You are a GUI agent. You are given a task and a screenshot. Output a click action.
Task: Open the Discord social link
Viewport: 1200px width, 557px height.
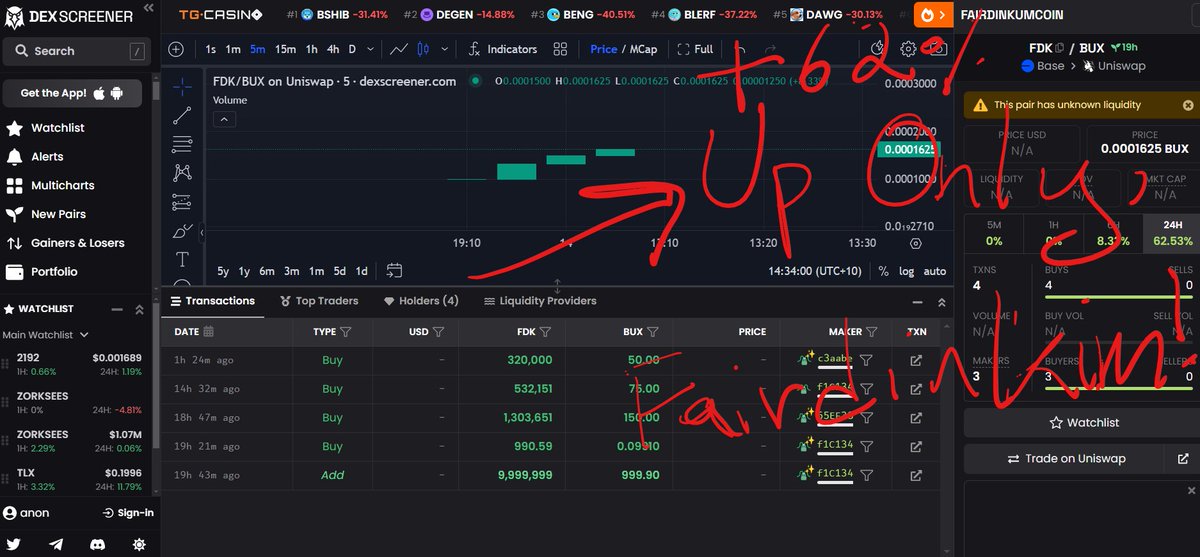coord(98,544)
